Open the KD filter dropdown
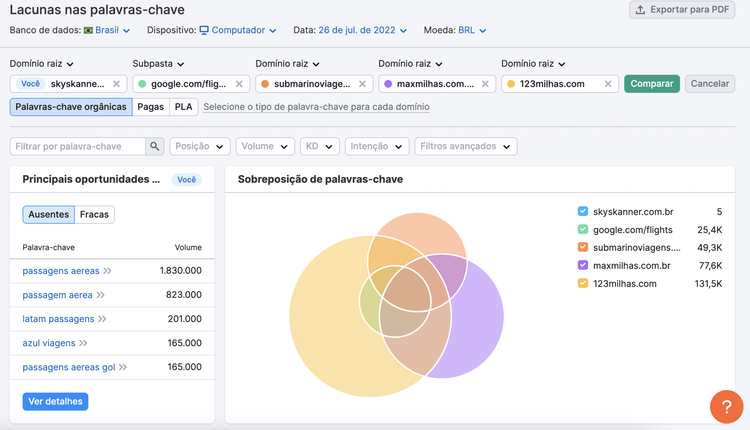This screenshot has width=750, height=430. (x=320, y=146)
